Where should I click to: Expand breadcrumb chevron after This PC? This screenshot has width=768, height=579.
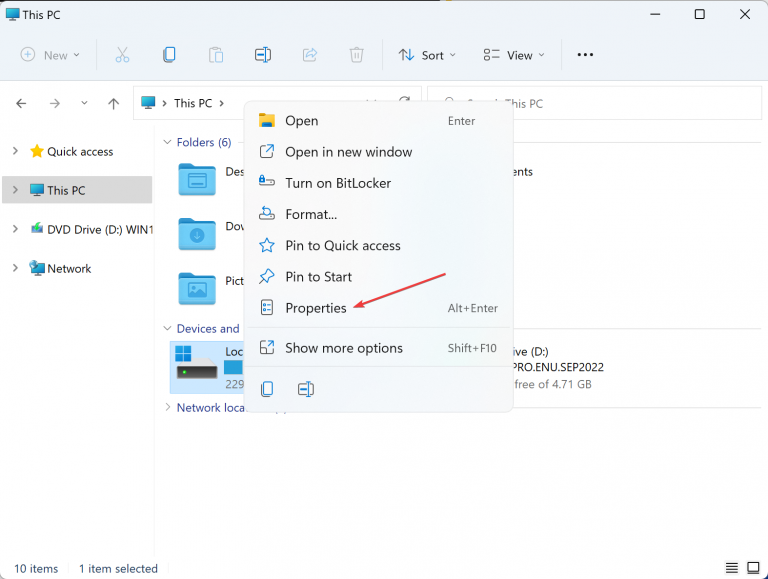222,103
